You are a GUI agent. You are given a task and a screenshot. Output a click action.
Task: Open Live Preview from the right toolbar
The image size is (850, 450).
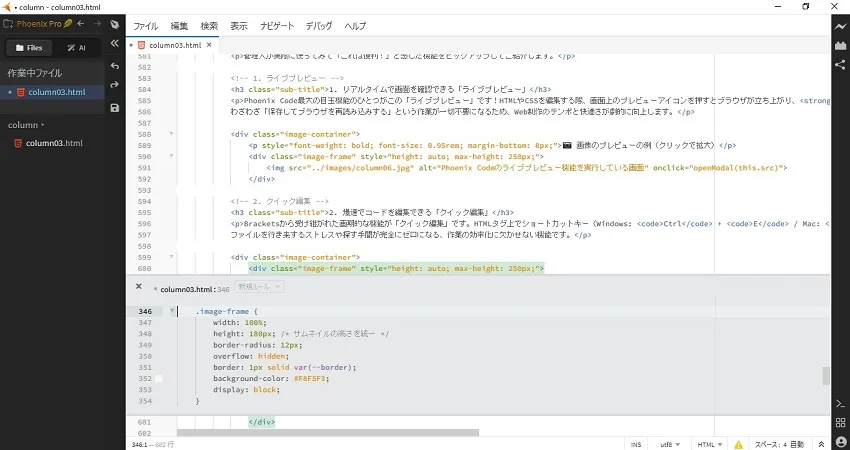point(840,27)
